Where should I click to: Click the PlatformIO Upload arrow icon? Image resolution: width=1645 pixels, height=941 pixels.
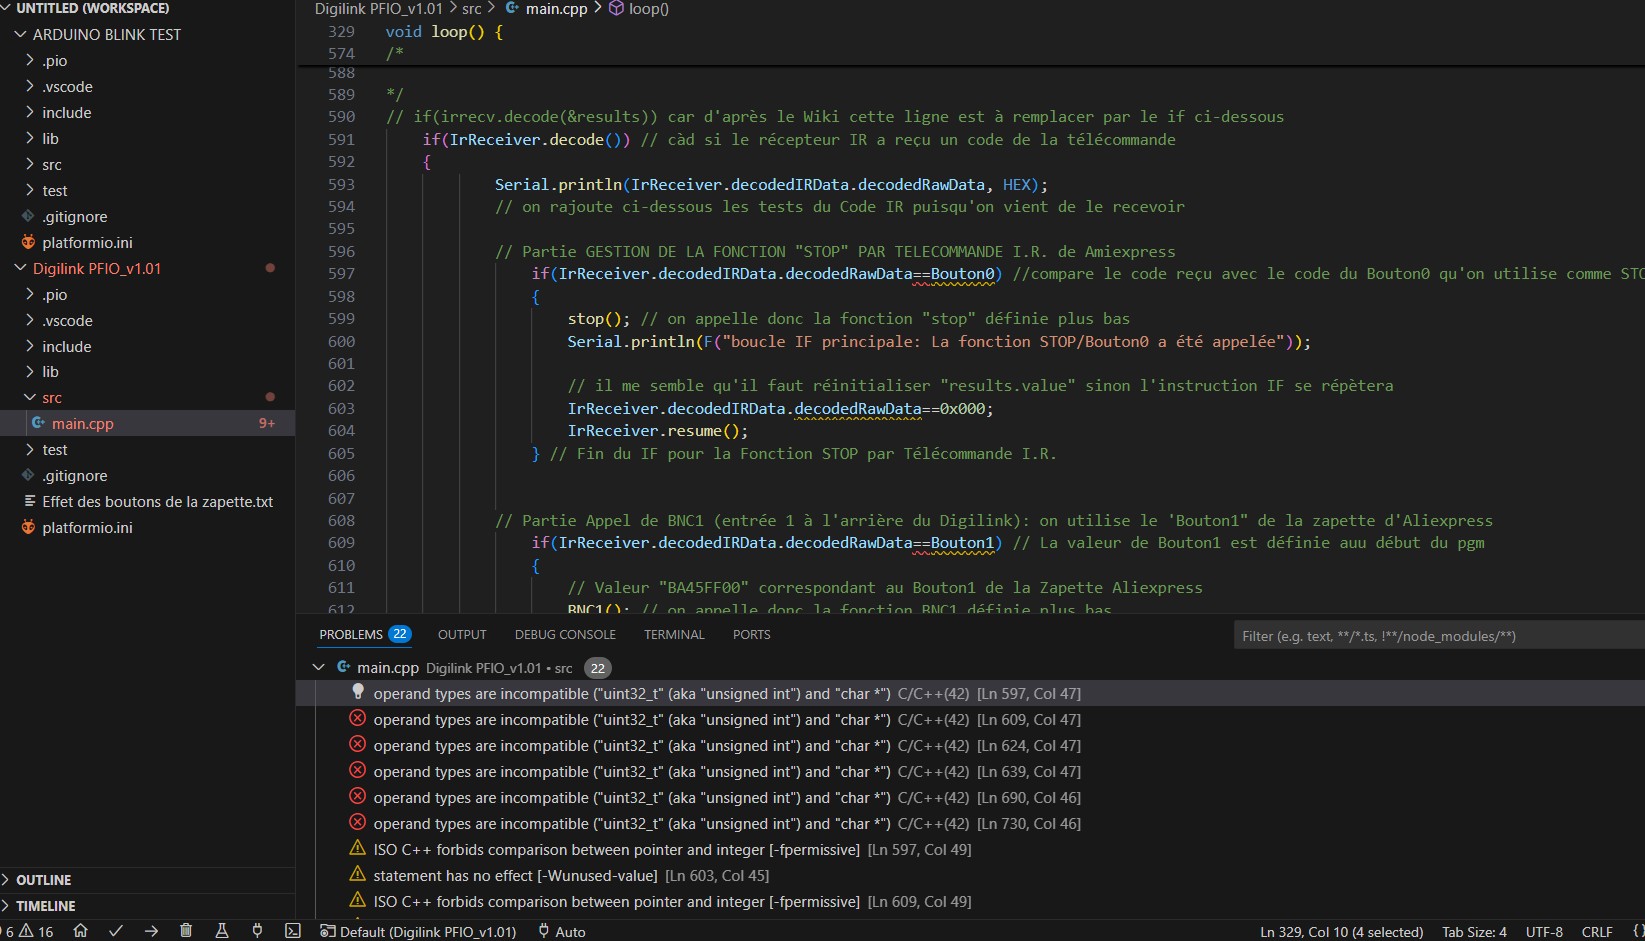point(151,931)
